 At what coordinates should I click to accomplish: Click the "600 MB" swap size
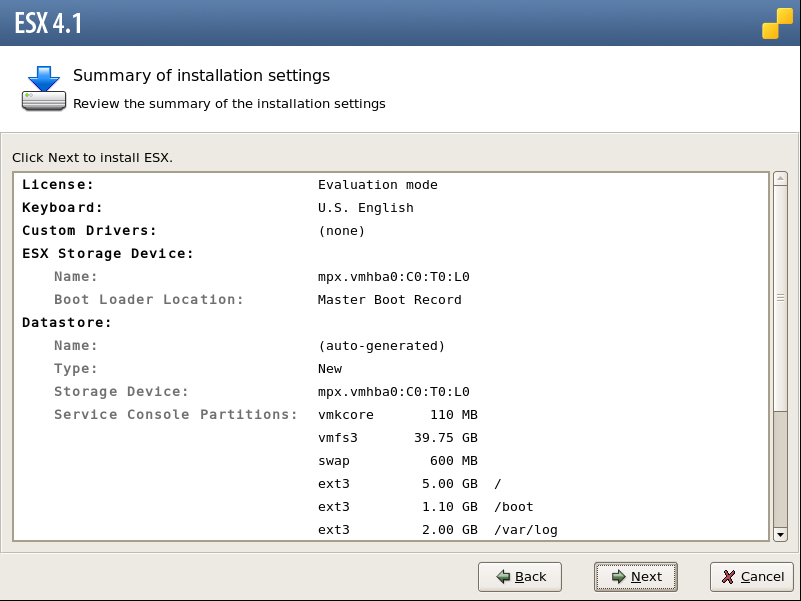coord(454,460)
